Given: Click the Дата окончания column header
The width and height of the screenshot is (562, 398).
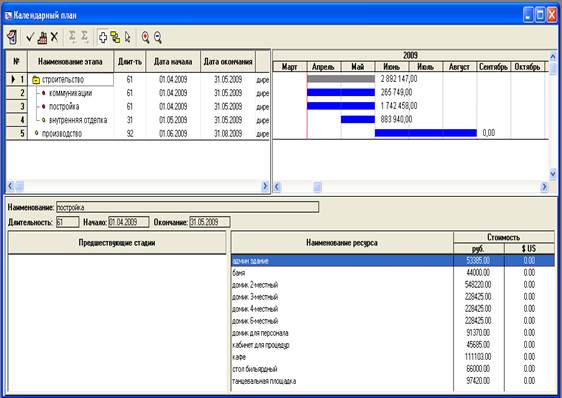Looking at the screenshot, I should coord(228,62).
